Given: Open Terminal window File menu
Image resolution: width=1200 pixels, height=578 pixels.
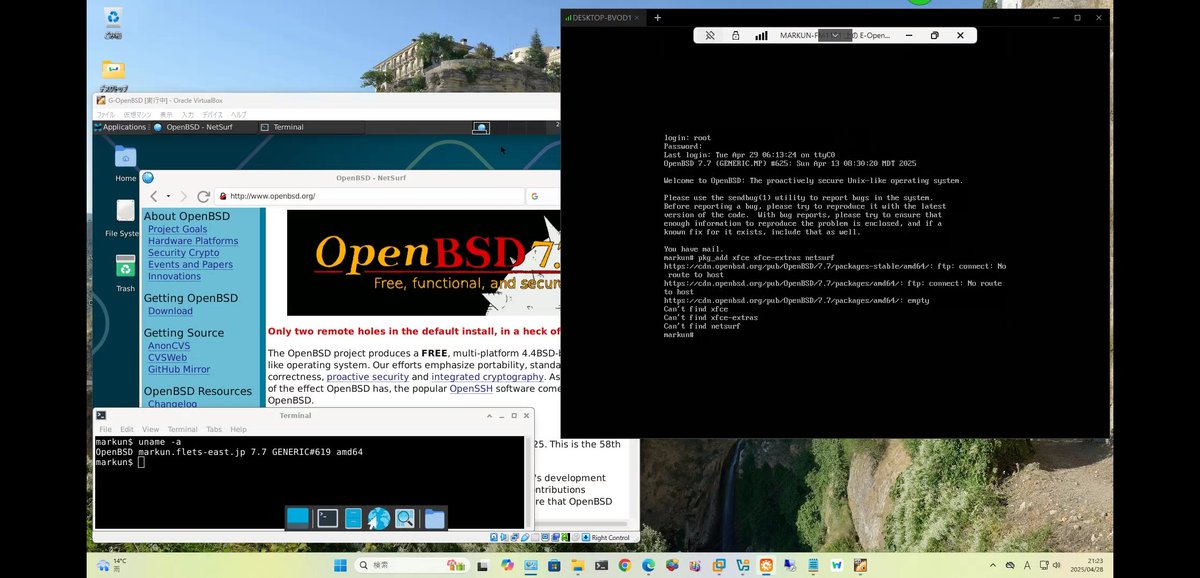Looking at the screenshot, I should (x=105, y=429).
